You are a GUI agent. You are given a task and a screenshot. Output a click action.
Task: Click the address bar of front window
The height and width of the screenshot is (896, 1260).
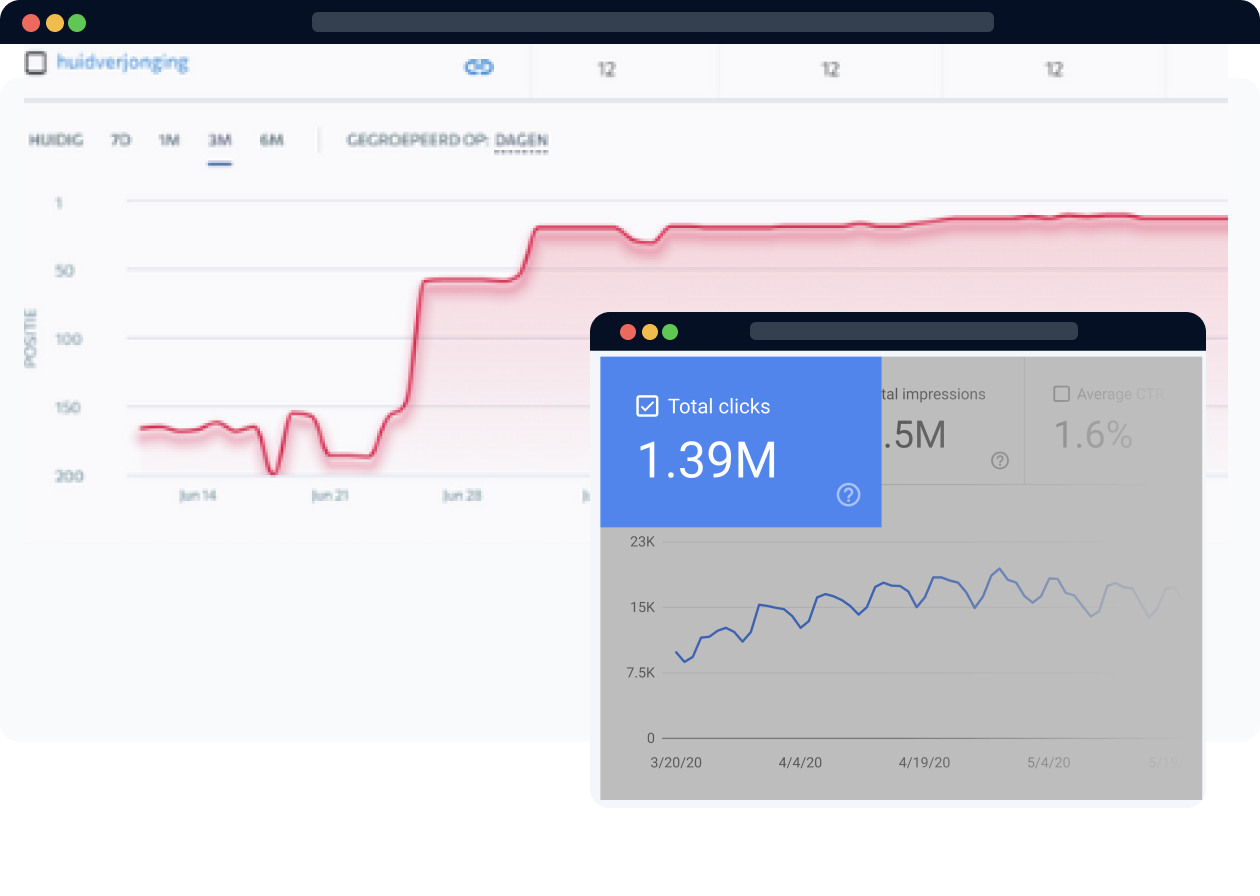(x=913, y=331)
